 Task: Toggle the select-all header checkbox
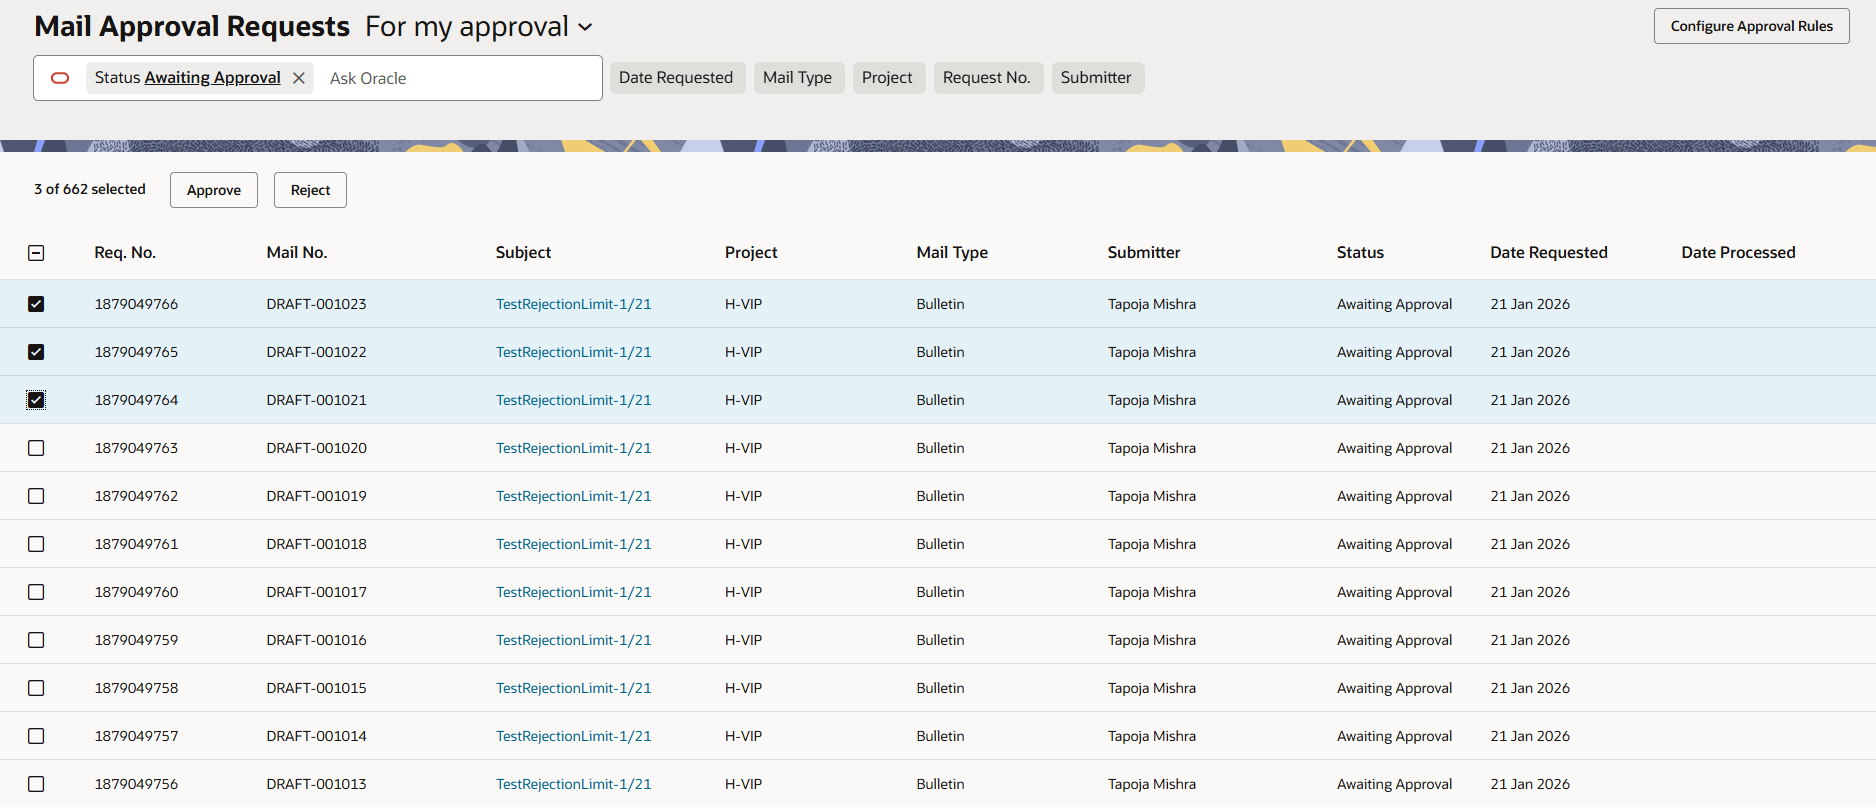point(36,253)
